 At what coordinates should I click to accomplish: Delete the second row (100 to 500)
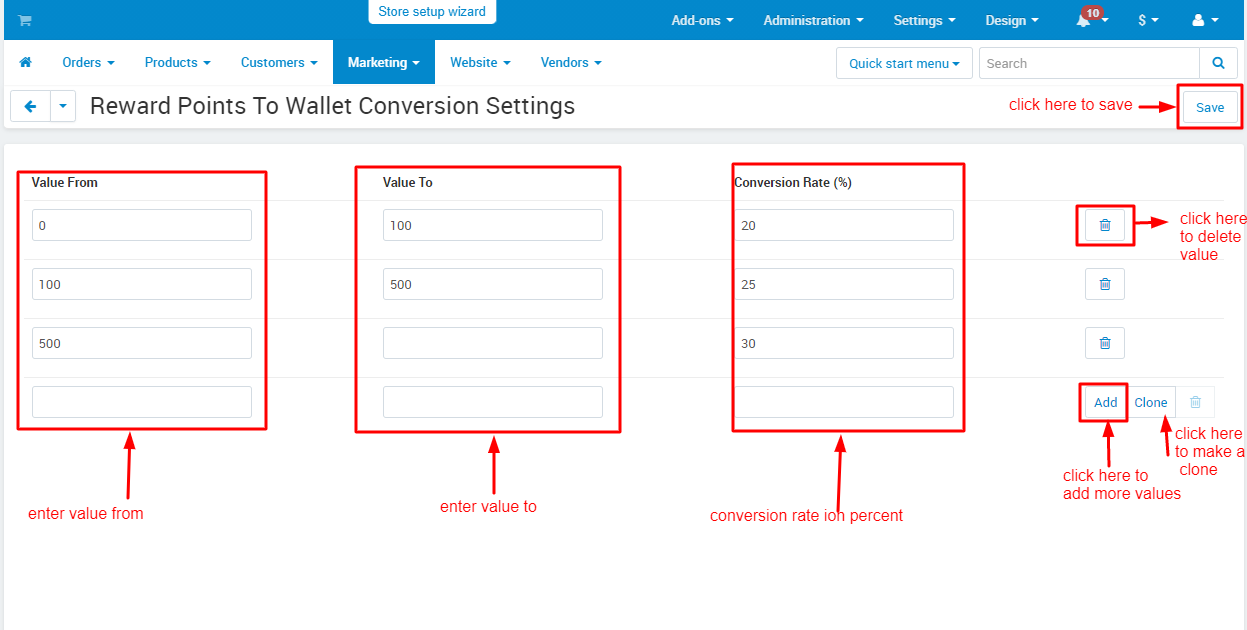coord(1104,285)
